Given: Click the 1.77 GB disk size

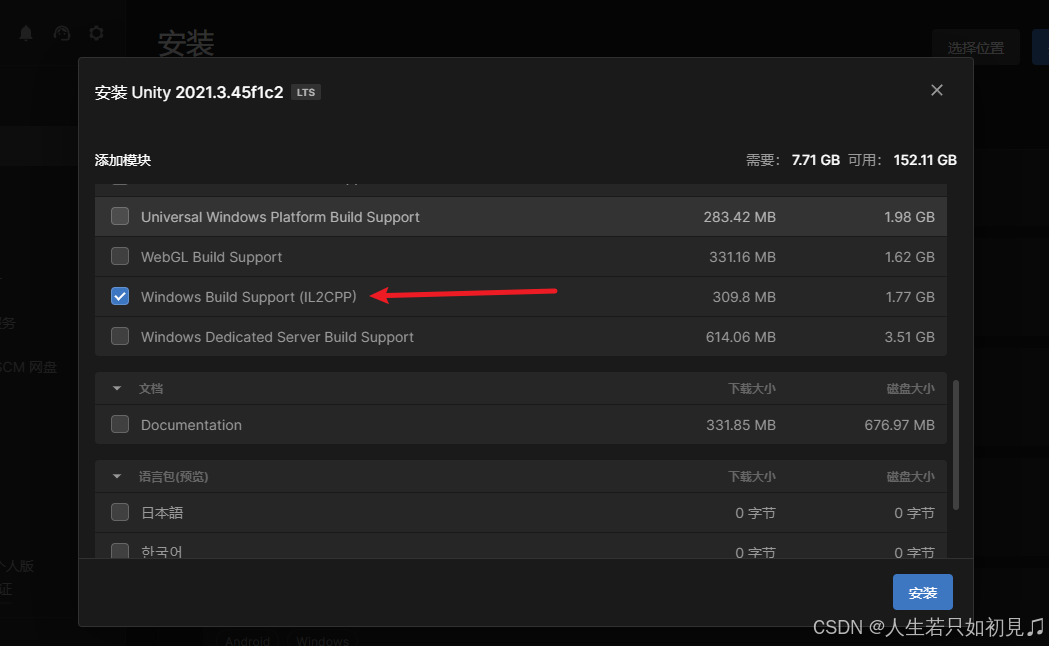Looking at the screenshot, I should point(910,297).
